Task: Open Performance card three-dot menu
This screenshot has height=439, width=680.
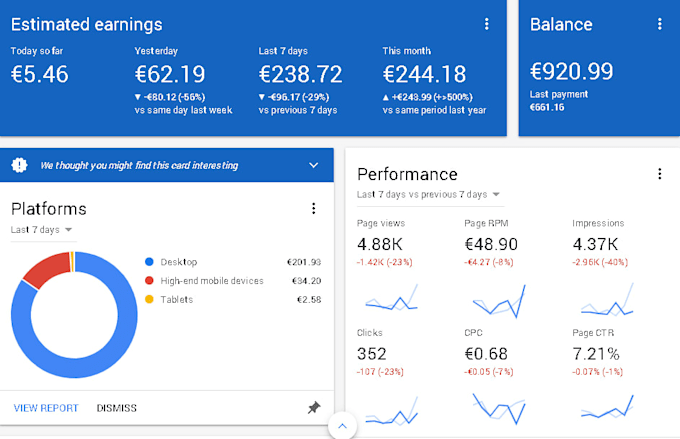Action: (x=659, y=174)
